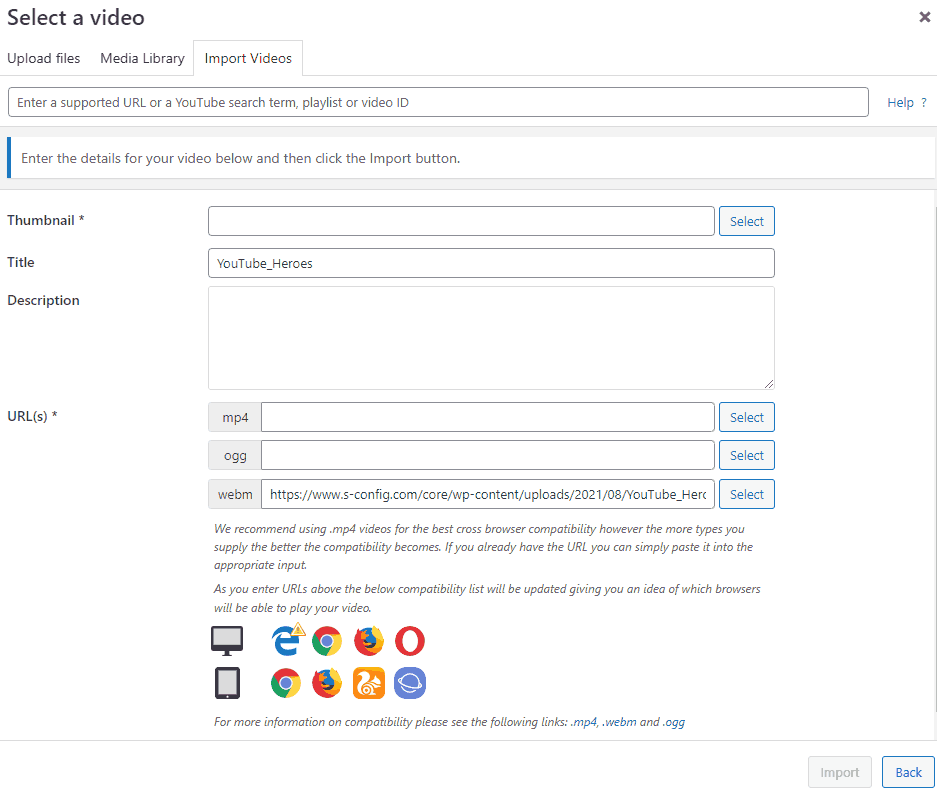Open the .ogg compatibility link
This screenshot has height=790, width=937.
click(673, 722)
